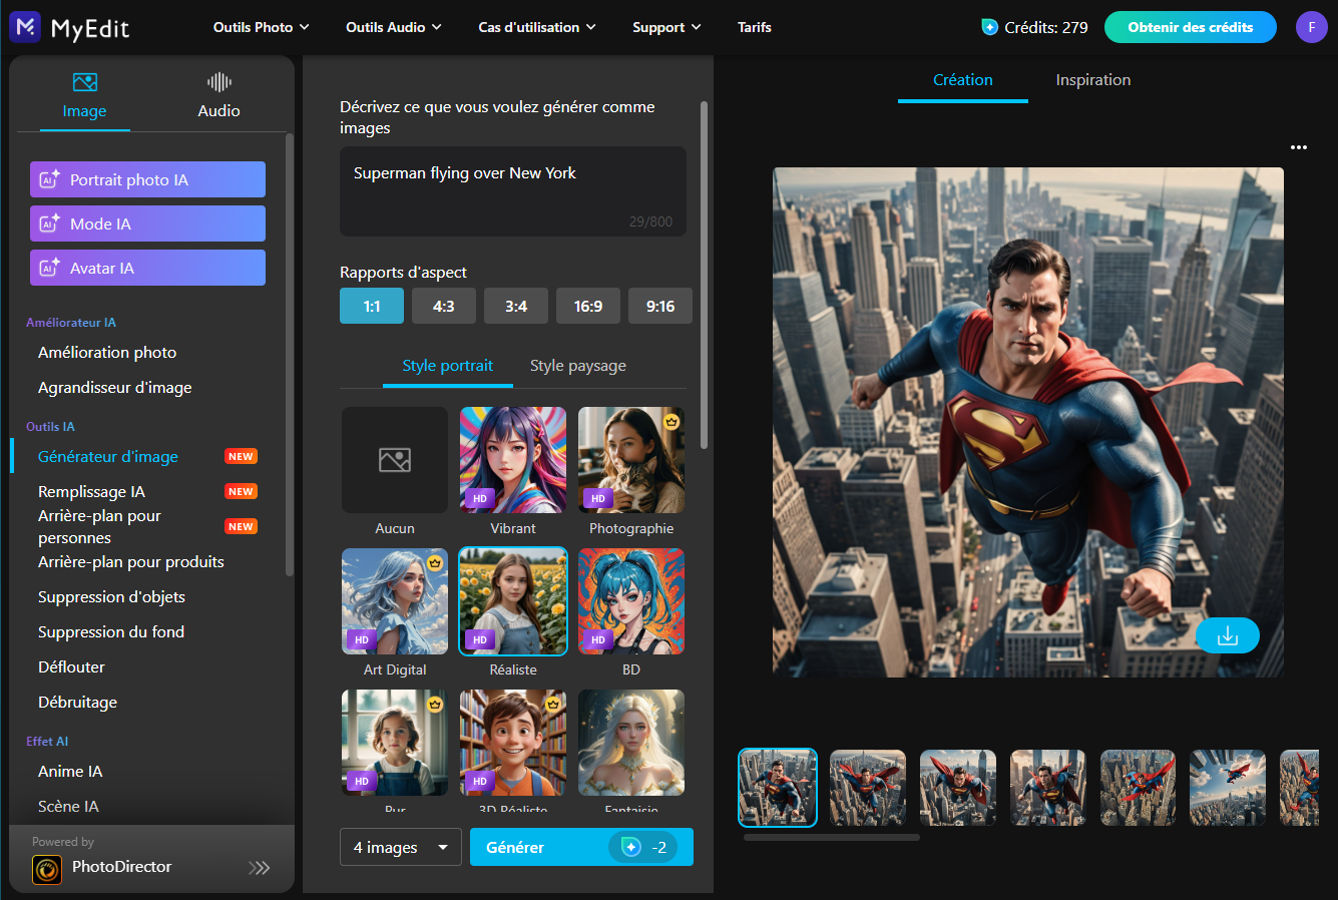This screenshot has width=1338, height=900.
Task: Open Cas d'utilisation dropdown menu
Action: 537,27
